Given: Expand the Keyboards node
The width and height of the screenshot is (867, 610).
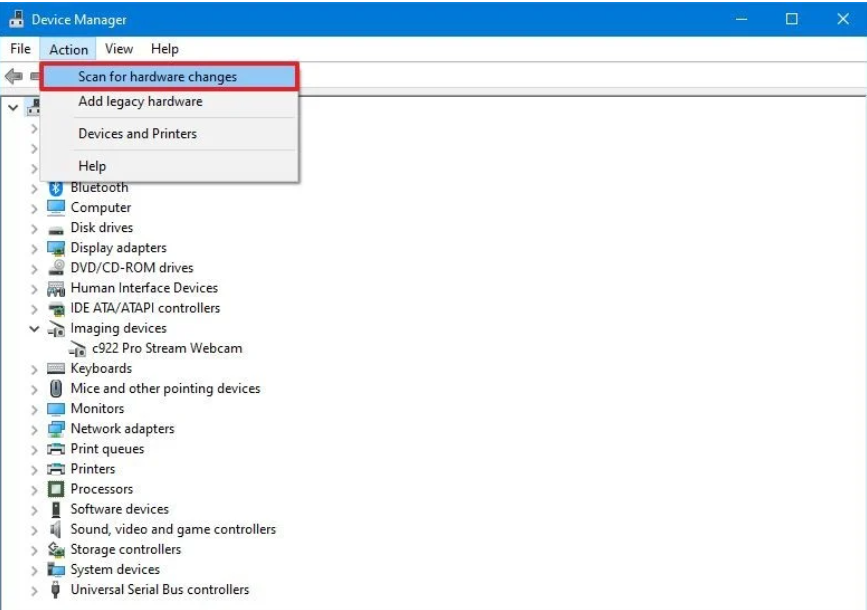Looking at the screenshot, I should tap(34, 370).
